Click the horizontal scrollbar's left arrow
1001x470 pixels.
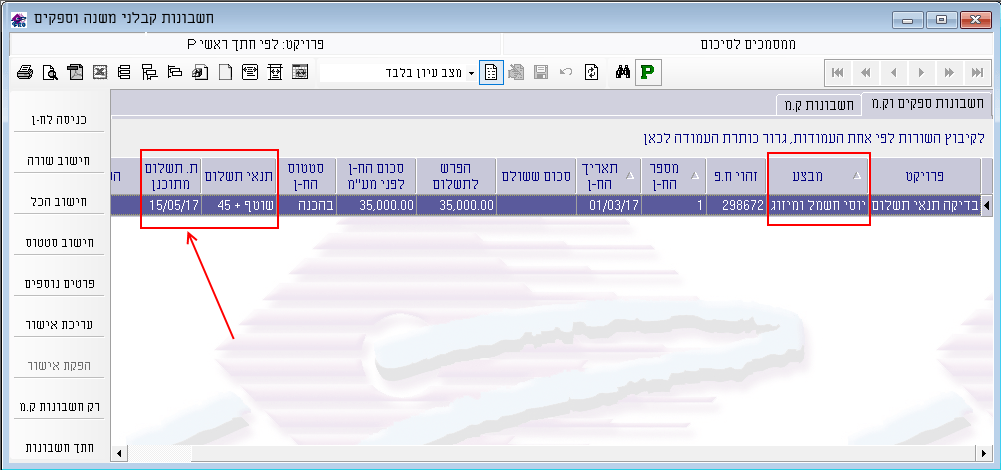119,454
